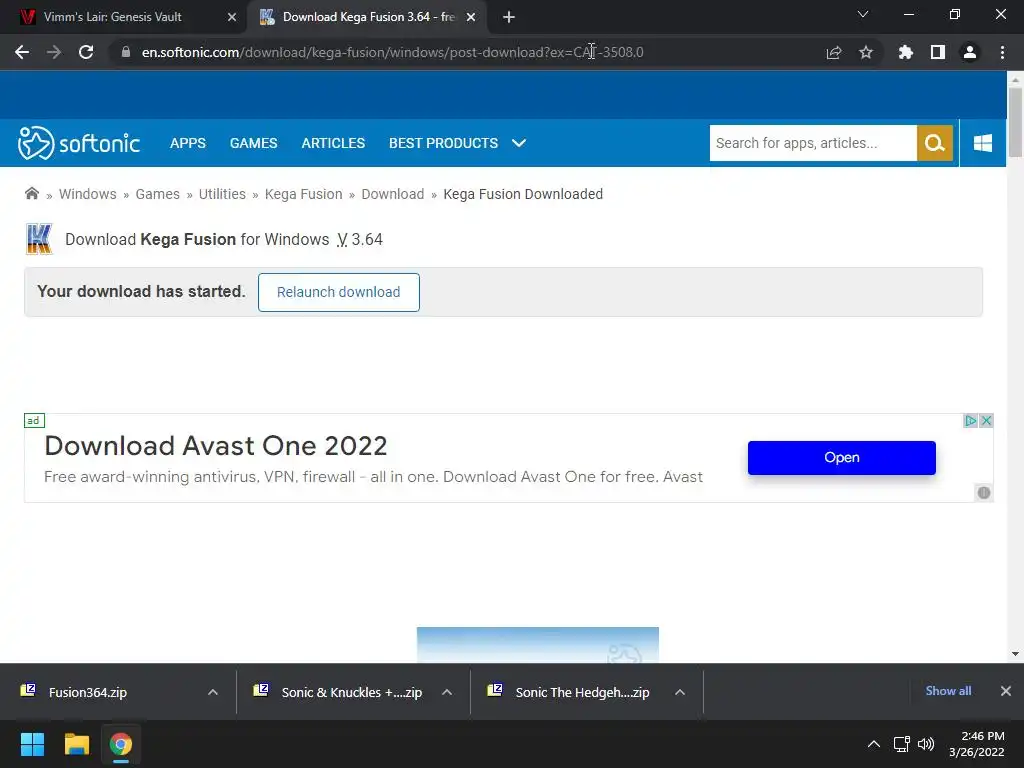Open BEST PRODUCTS menu
The height and width of the screenshot is (768, 1024).
[443, 143]
